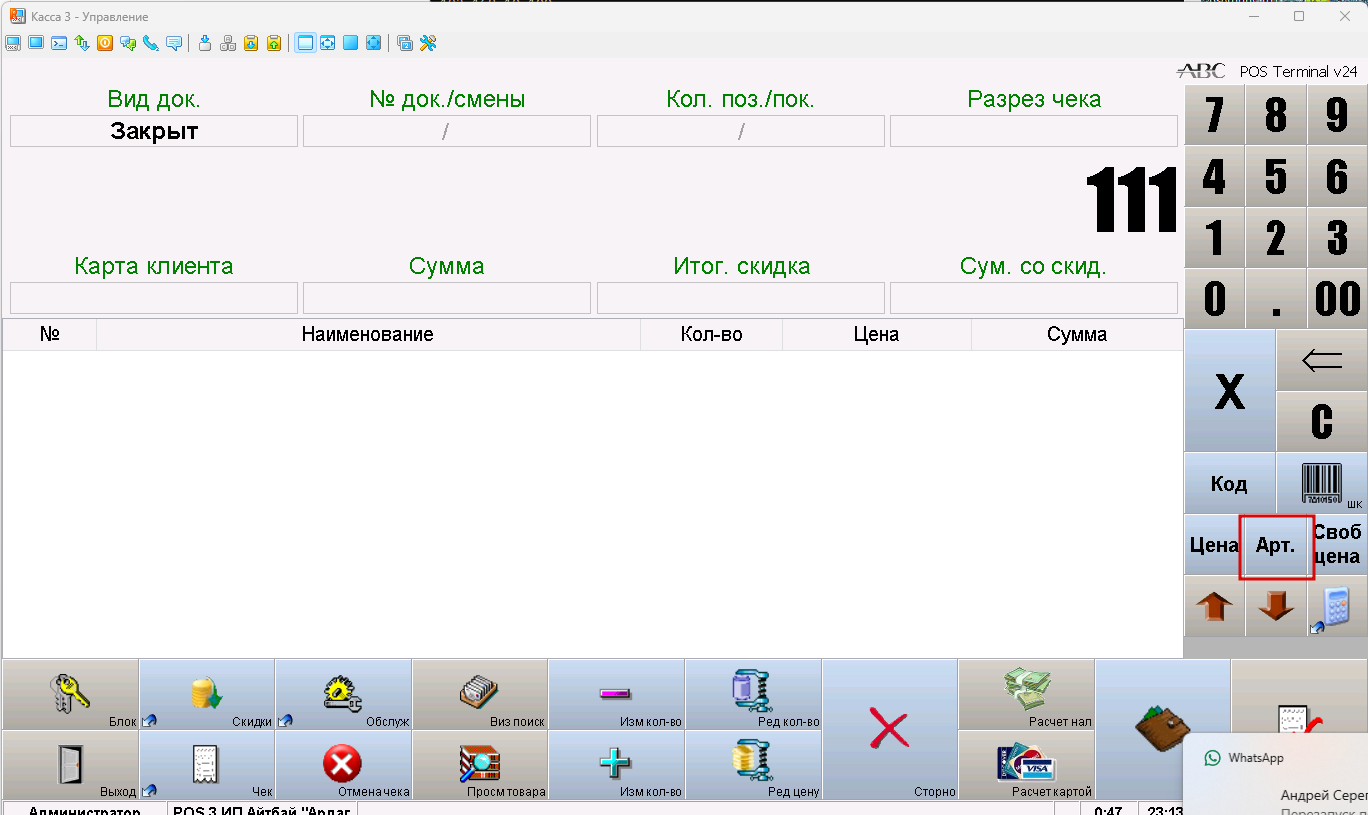Click the full control monitor-with-keyboard toolbar icon
Screen dimensions: 1368x815
[13, 43]
